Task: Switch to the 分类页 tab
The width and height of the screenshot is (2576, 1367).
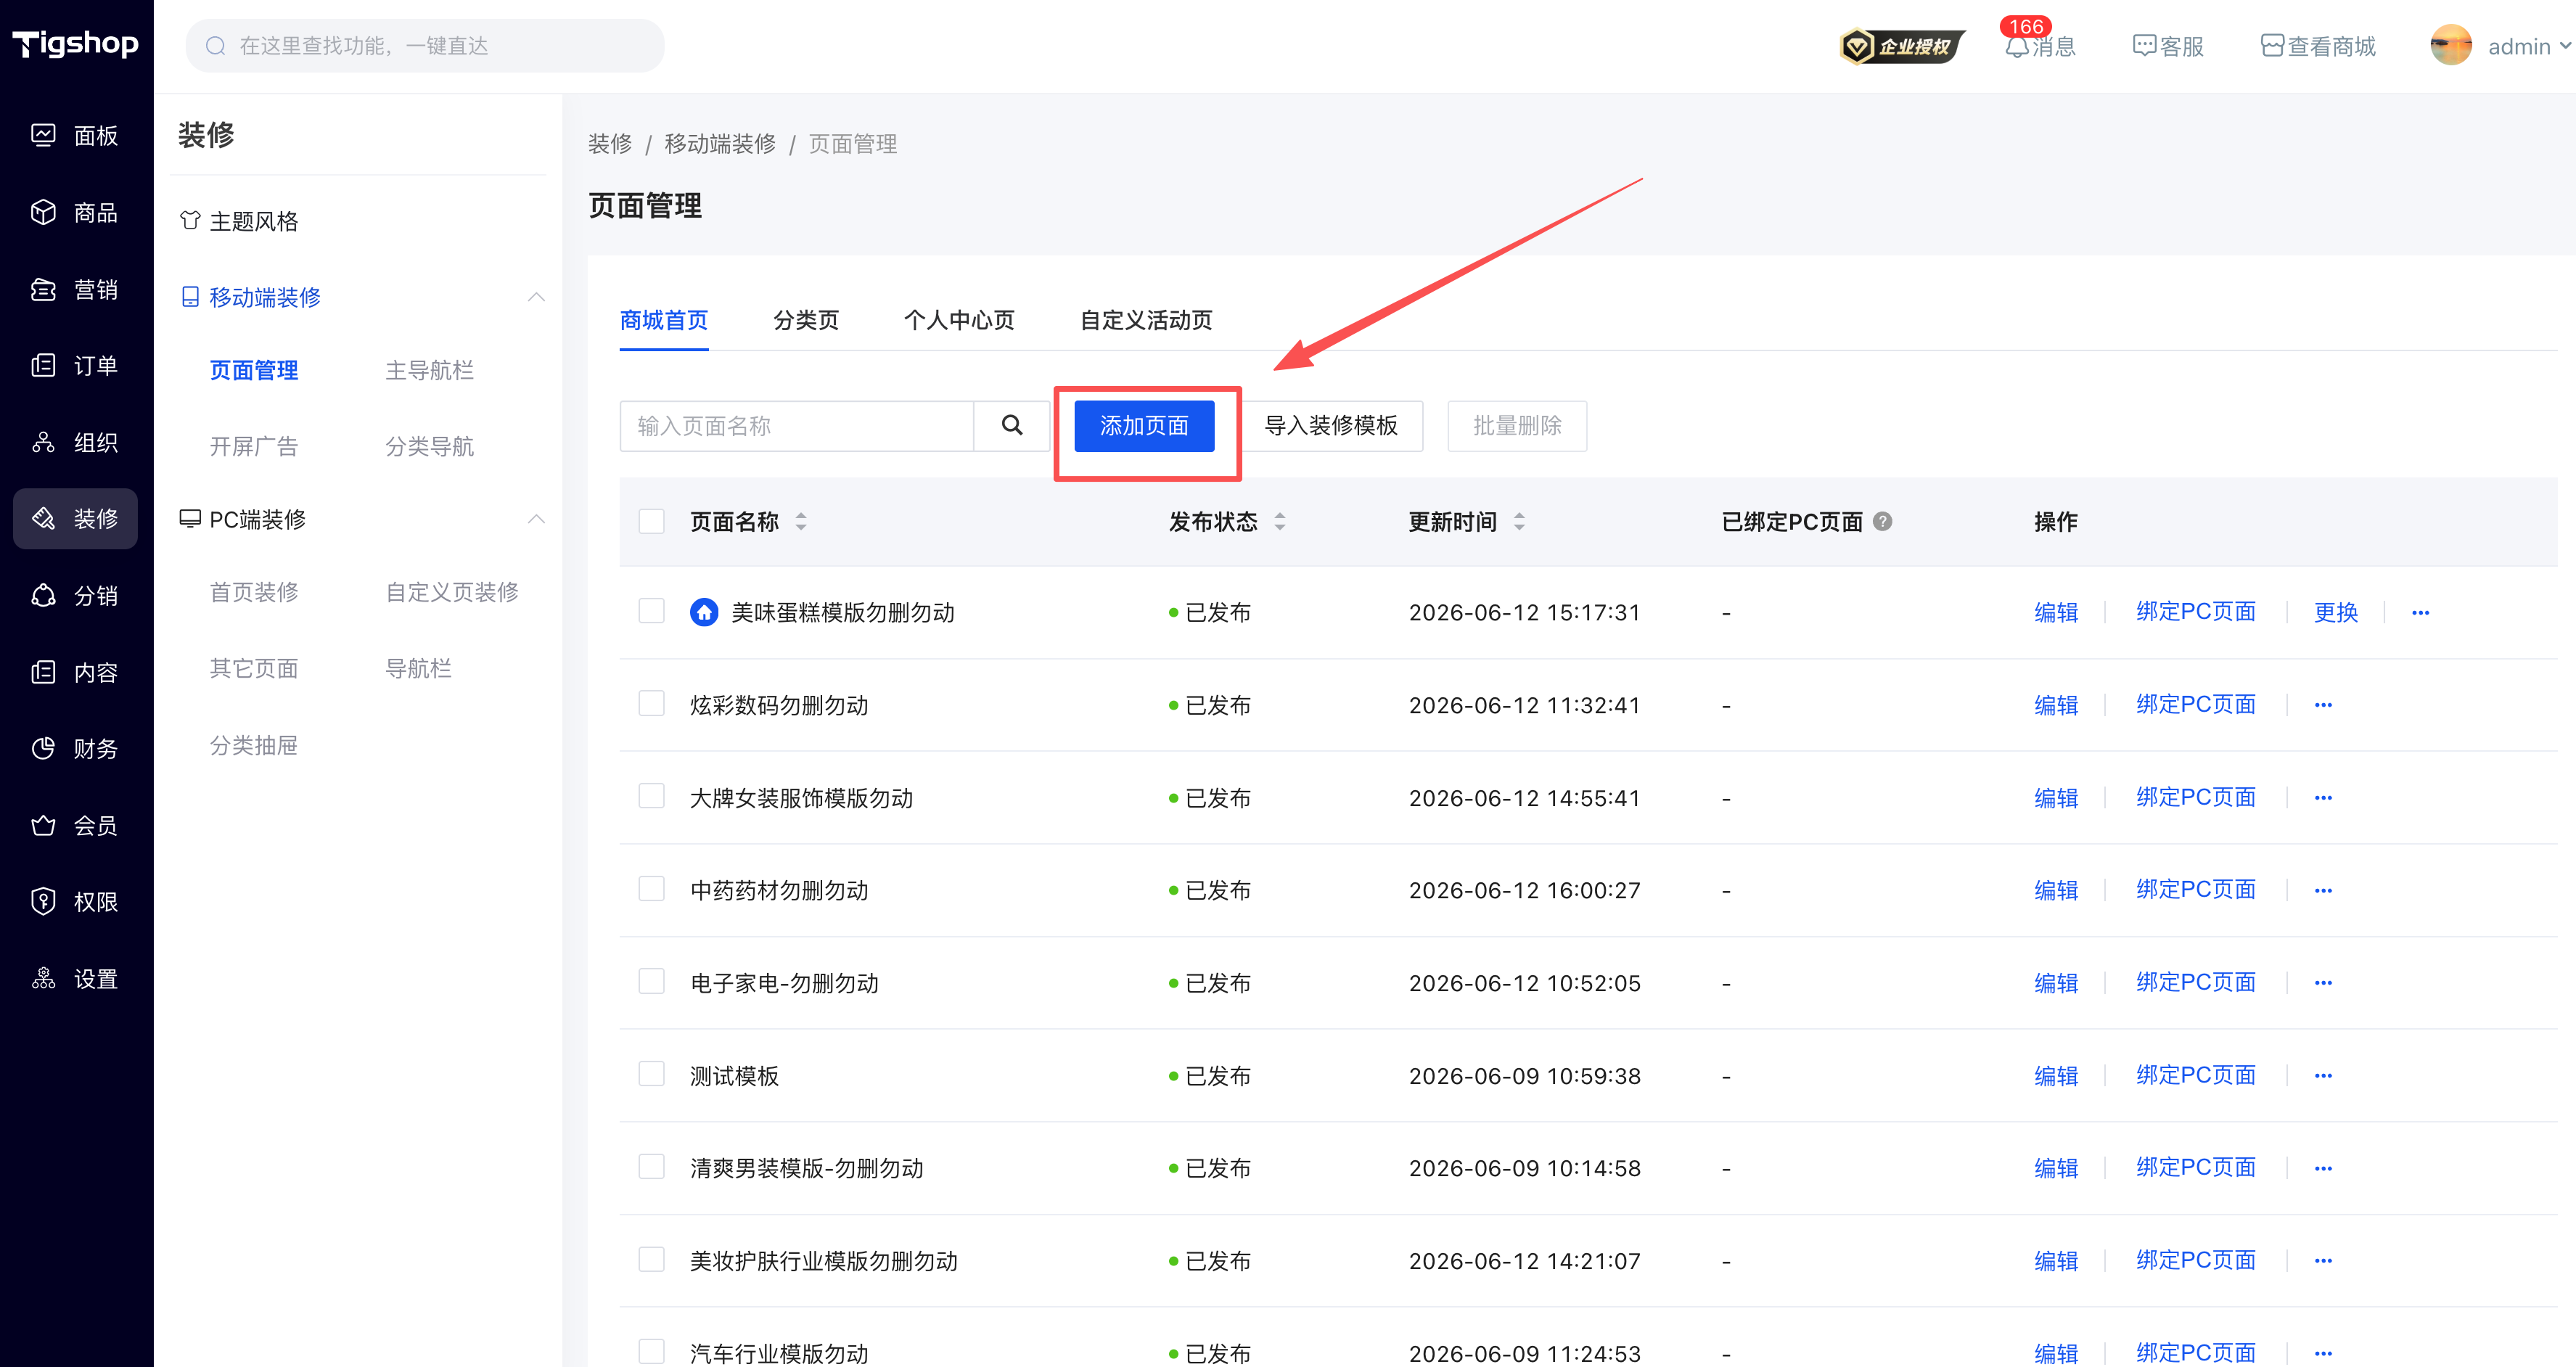Action: coord(806,320)
